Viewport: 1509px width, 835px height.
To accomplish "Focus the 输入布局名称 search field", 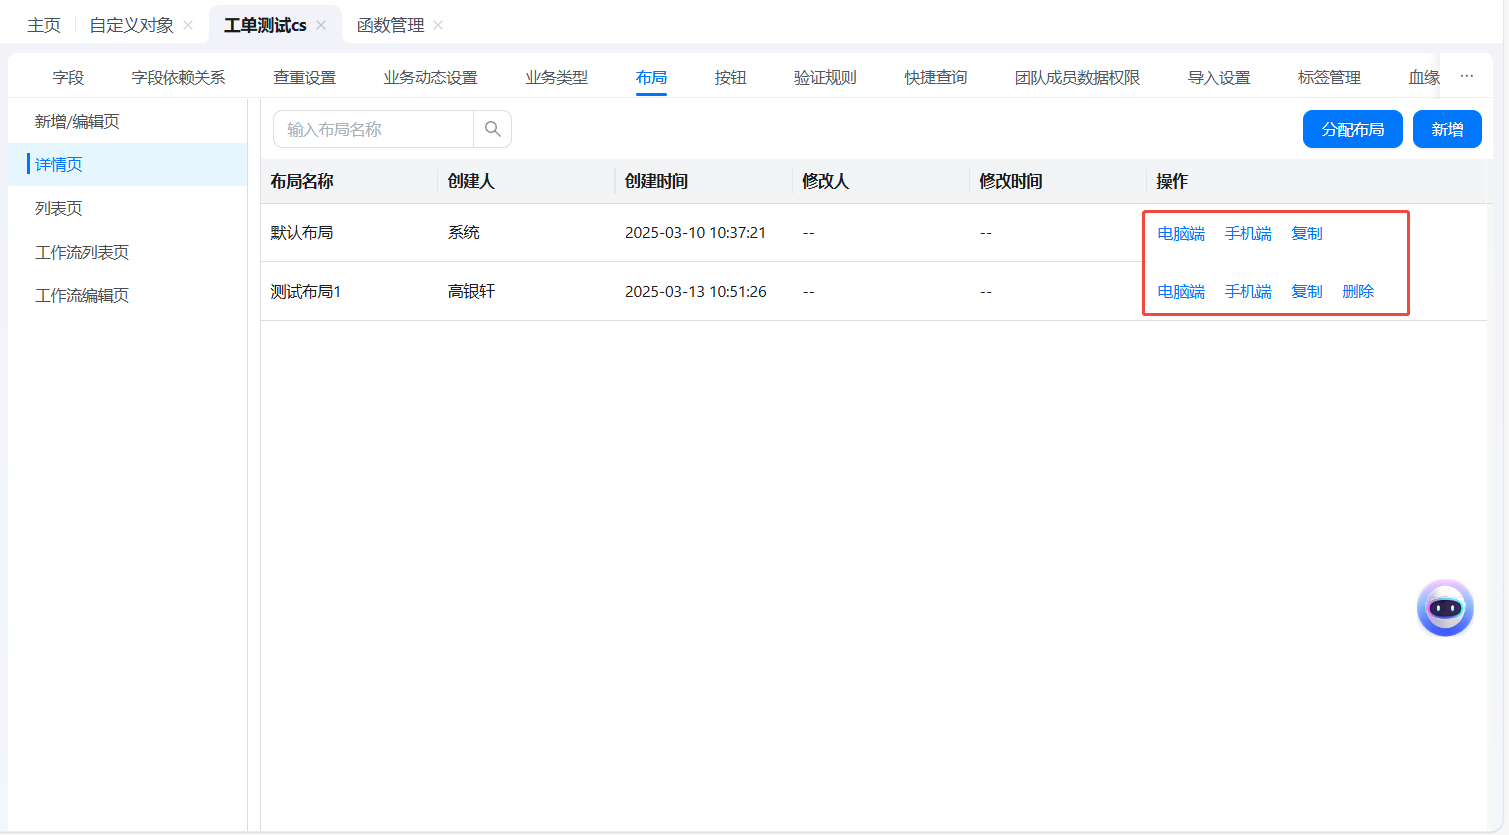I will coord(373,129).
